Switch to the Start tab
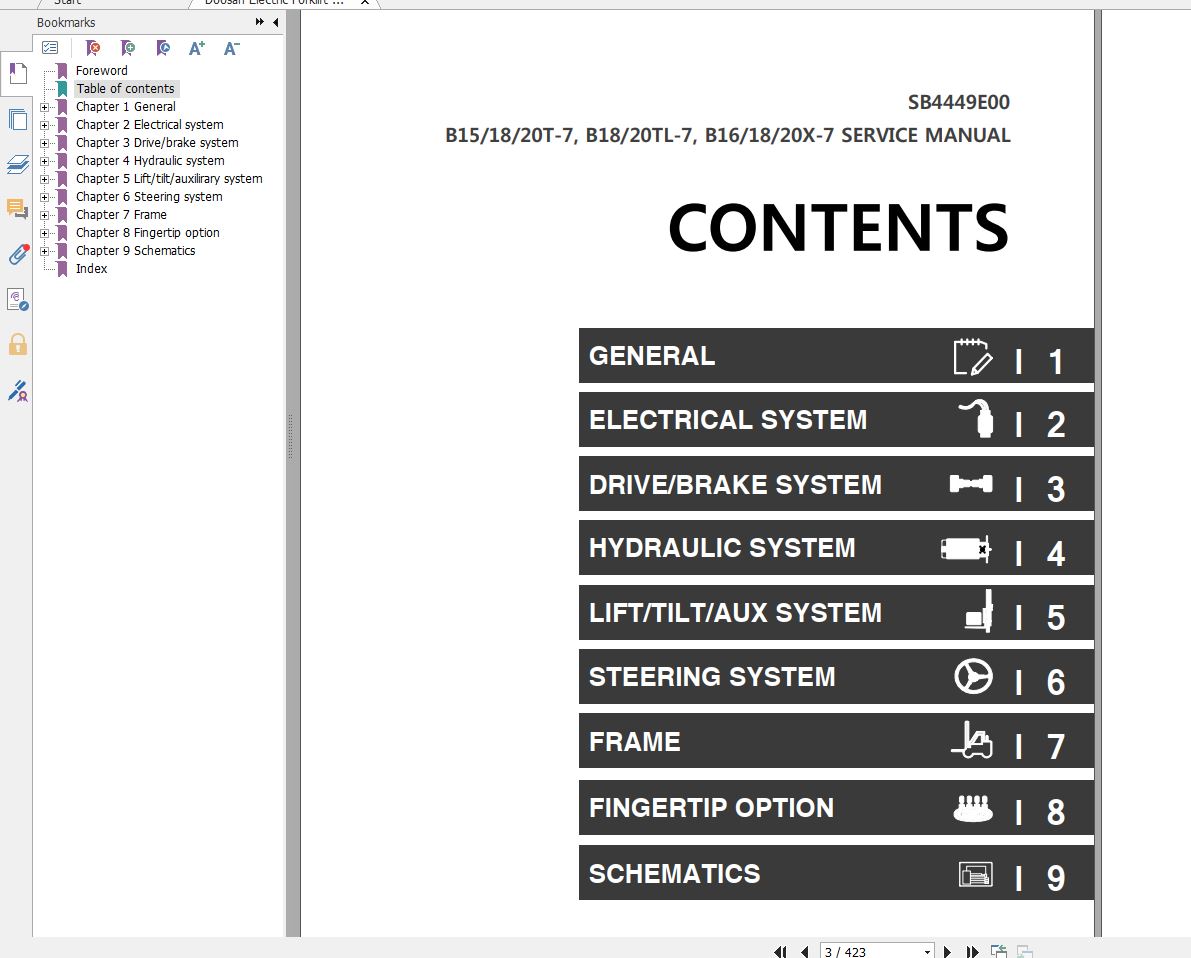Screen dimensions: 1191x958 coord(68,3)
